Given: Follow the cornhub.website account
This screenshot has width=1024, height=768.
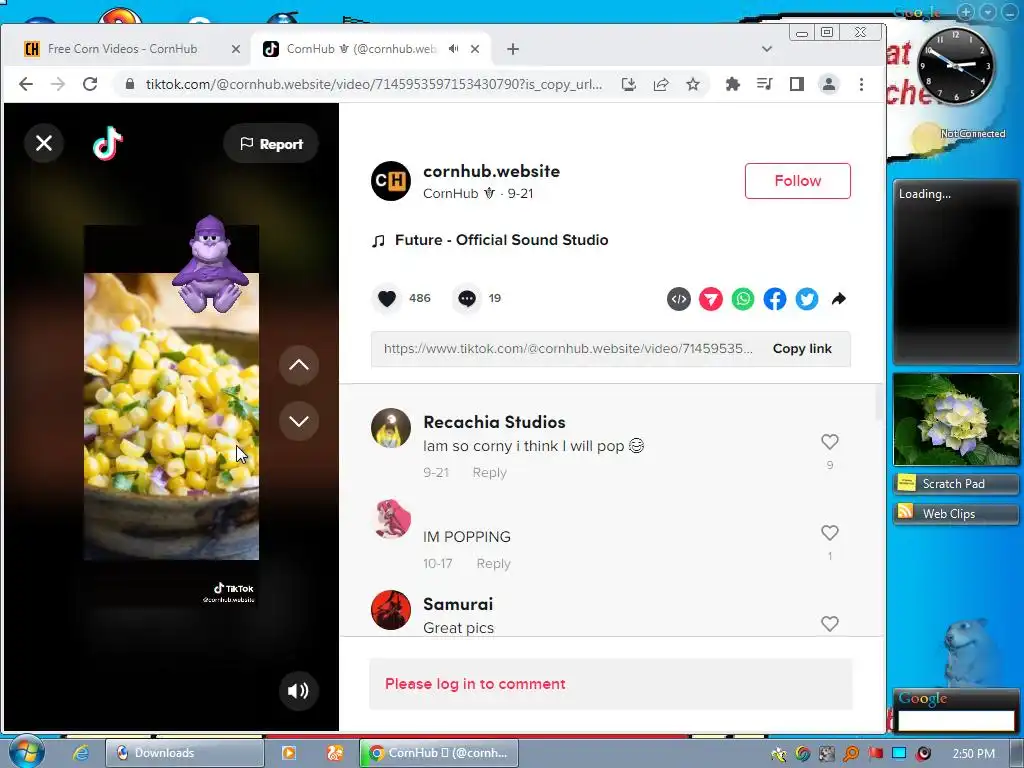Looking at the screenshot, I should 797,181.
